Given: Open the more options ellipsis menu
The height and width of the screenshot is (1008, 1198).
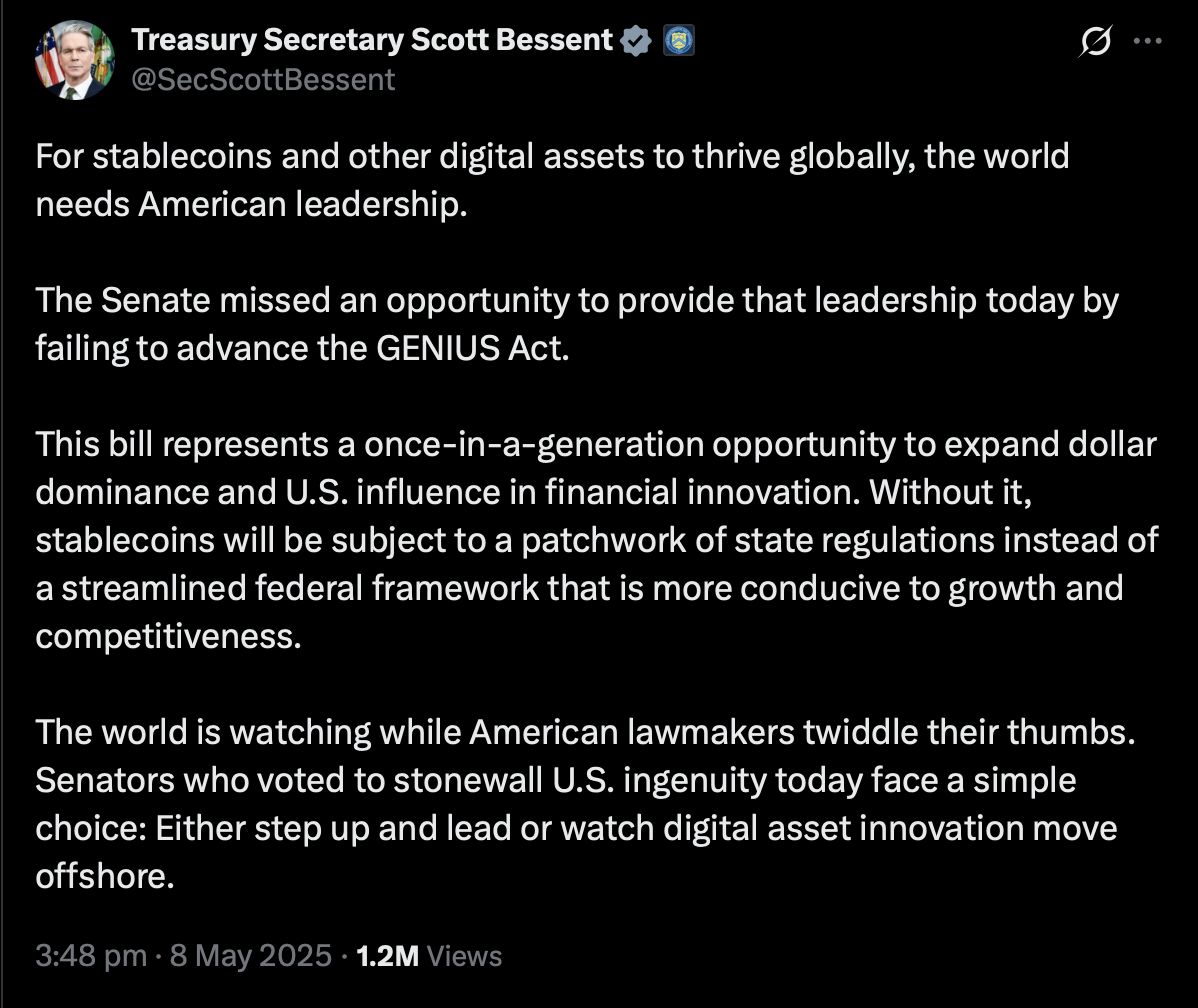Looking at the screenshot, I should pyautogui.click(x=1146, y=43).
